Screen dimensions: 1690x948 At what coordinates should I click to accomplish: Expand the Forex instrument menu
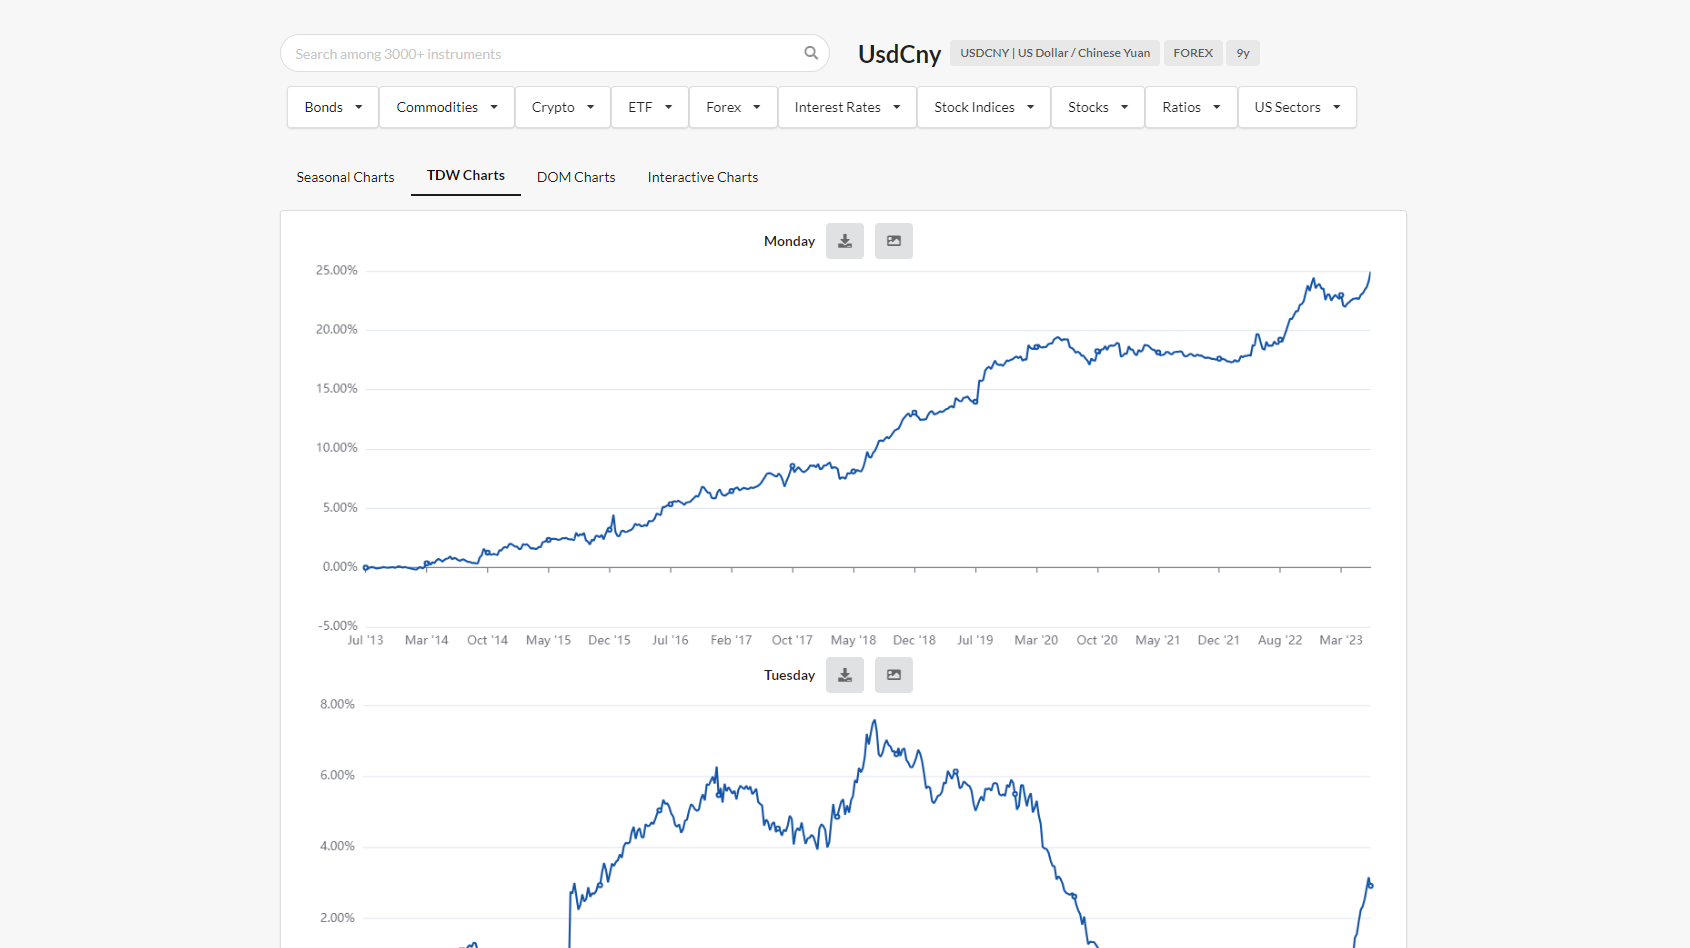point(732,106)
